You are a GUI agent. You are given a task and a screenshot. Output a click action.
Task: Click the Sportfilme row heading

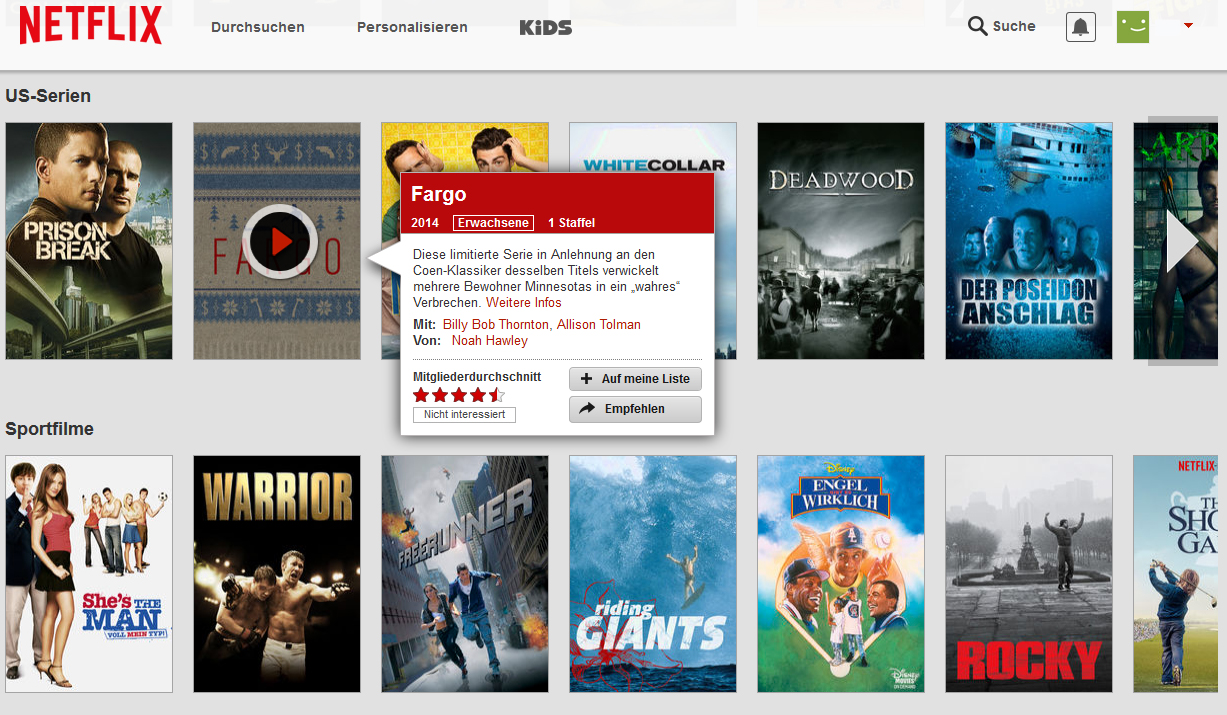pyautogui.click(x=49, y=429)
